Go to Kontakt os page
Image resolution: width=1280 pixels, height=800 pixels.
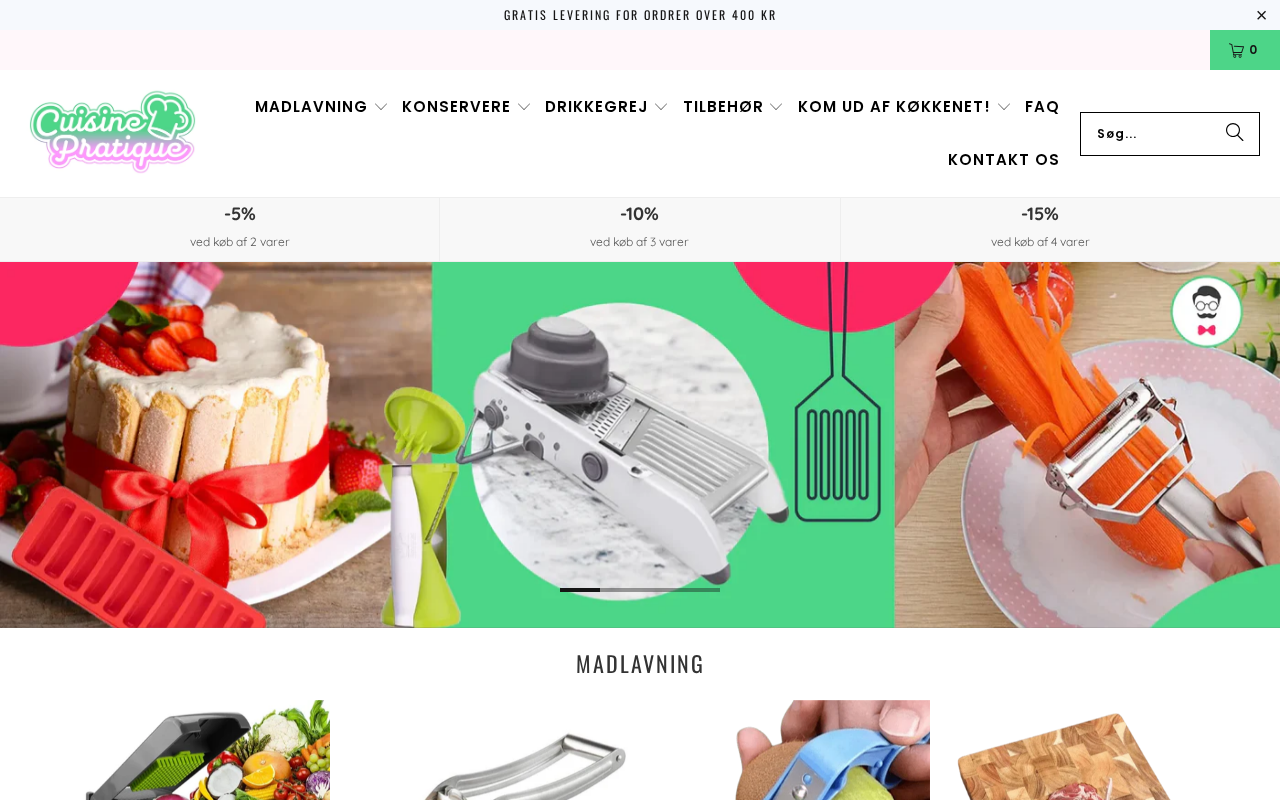tap(1004, 160)
